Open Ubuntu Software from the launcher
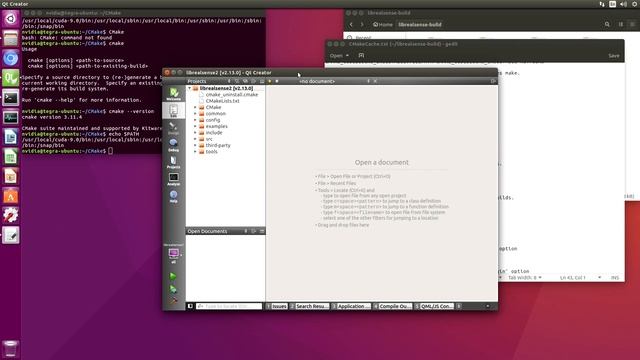 coord(11,196)
